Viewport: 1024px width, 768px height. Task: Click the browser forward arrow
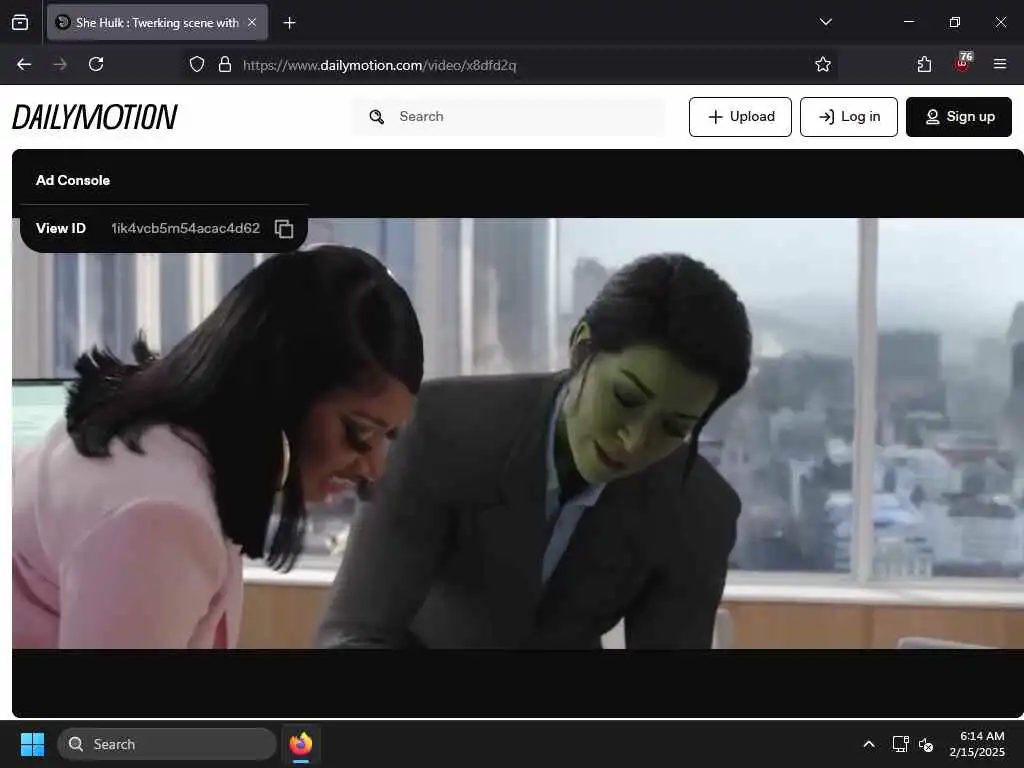pyautogui.click(x=59, y=64)
